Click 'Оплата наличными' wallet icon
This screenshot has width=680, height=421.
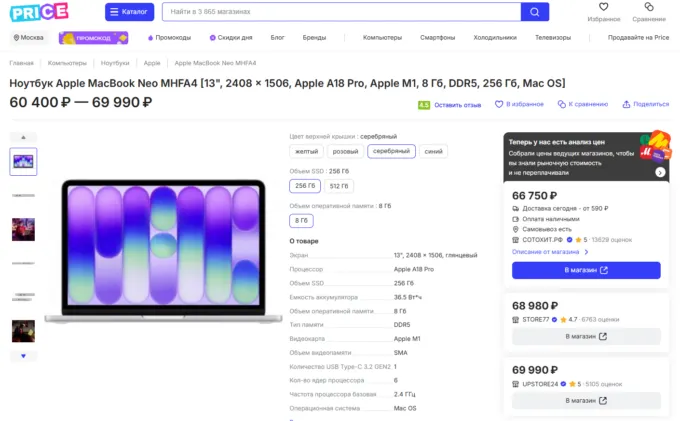tap(516, 219)
